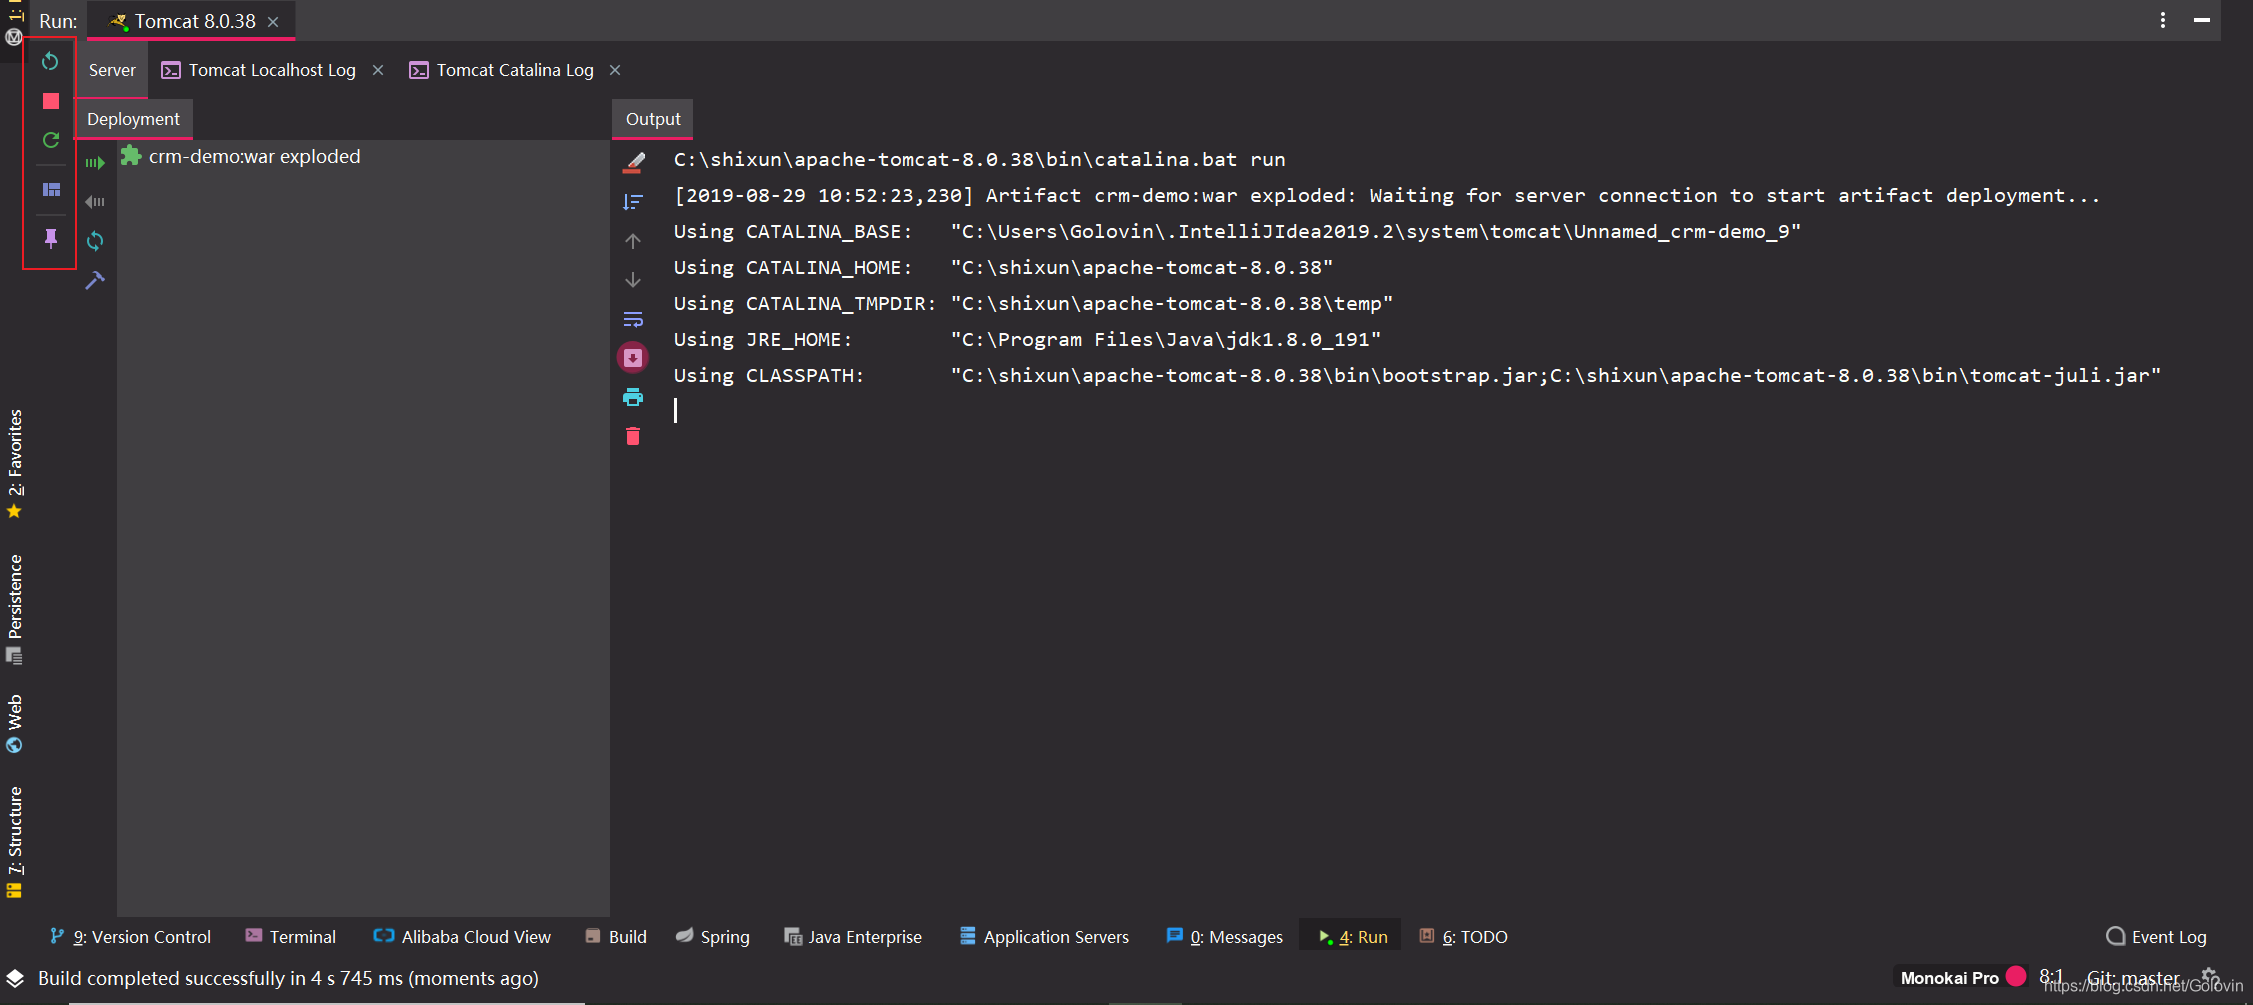This screenshot has width=2253, height=1005.
Task: Click the catalina.bat run command line
Action: [x=979, y=160]
